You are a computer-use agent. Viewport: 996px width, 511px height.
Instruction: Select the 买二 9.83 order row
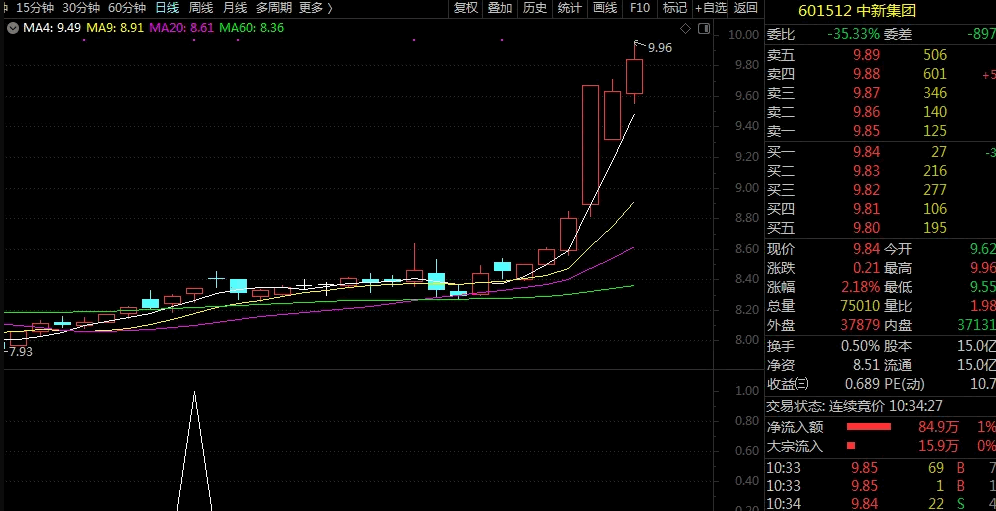[x=880, y=170]
